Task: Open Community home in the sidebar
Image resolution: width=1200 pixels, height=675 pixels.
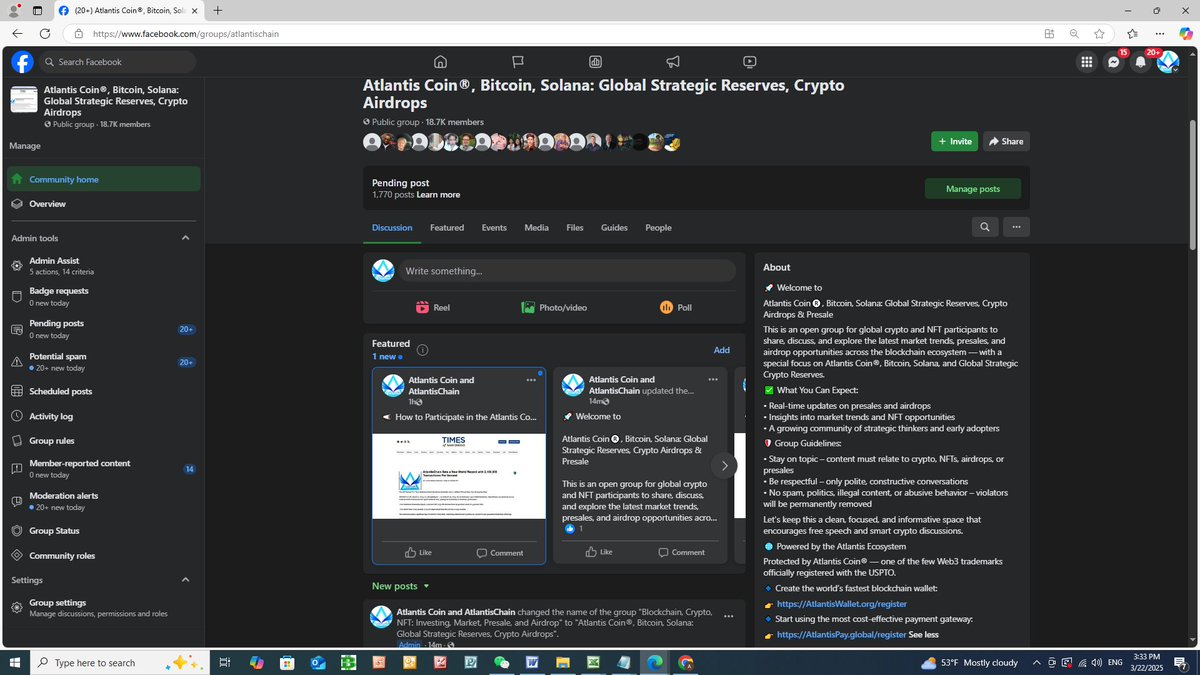Action: (x=103, y=179)
